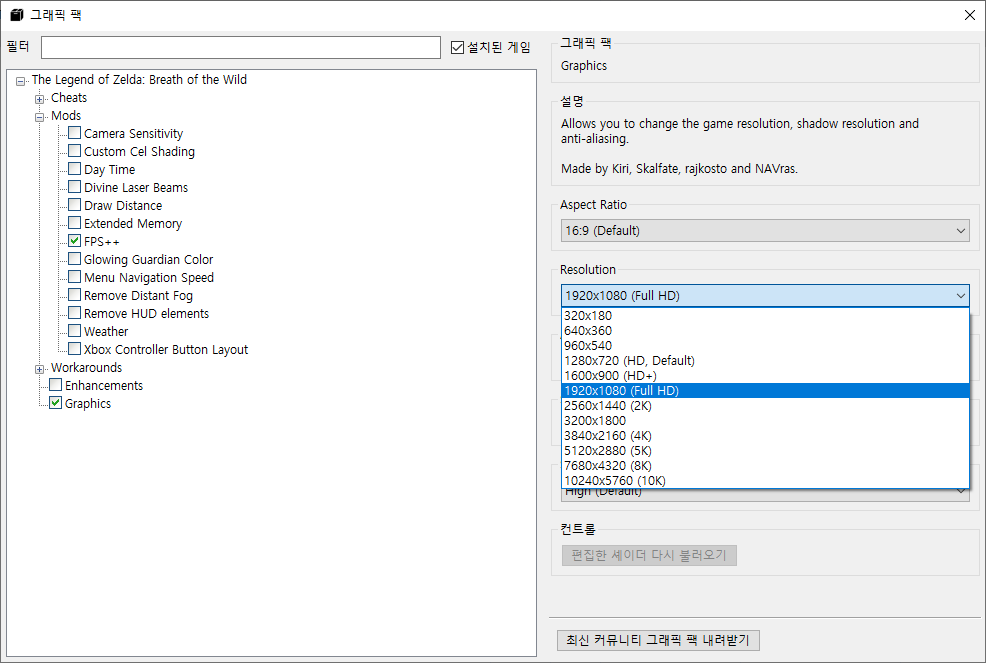Screen dimensions: 986x663
Task: Click the graphic pack window title icon
Action: click(16, 14)
